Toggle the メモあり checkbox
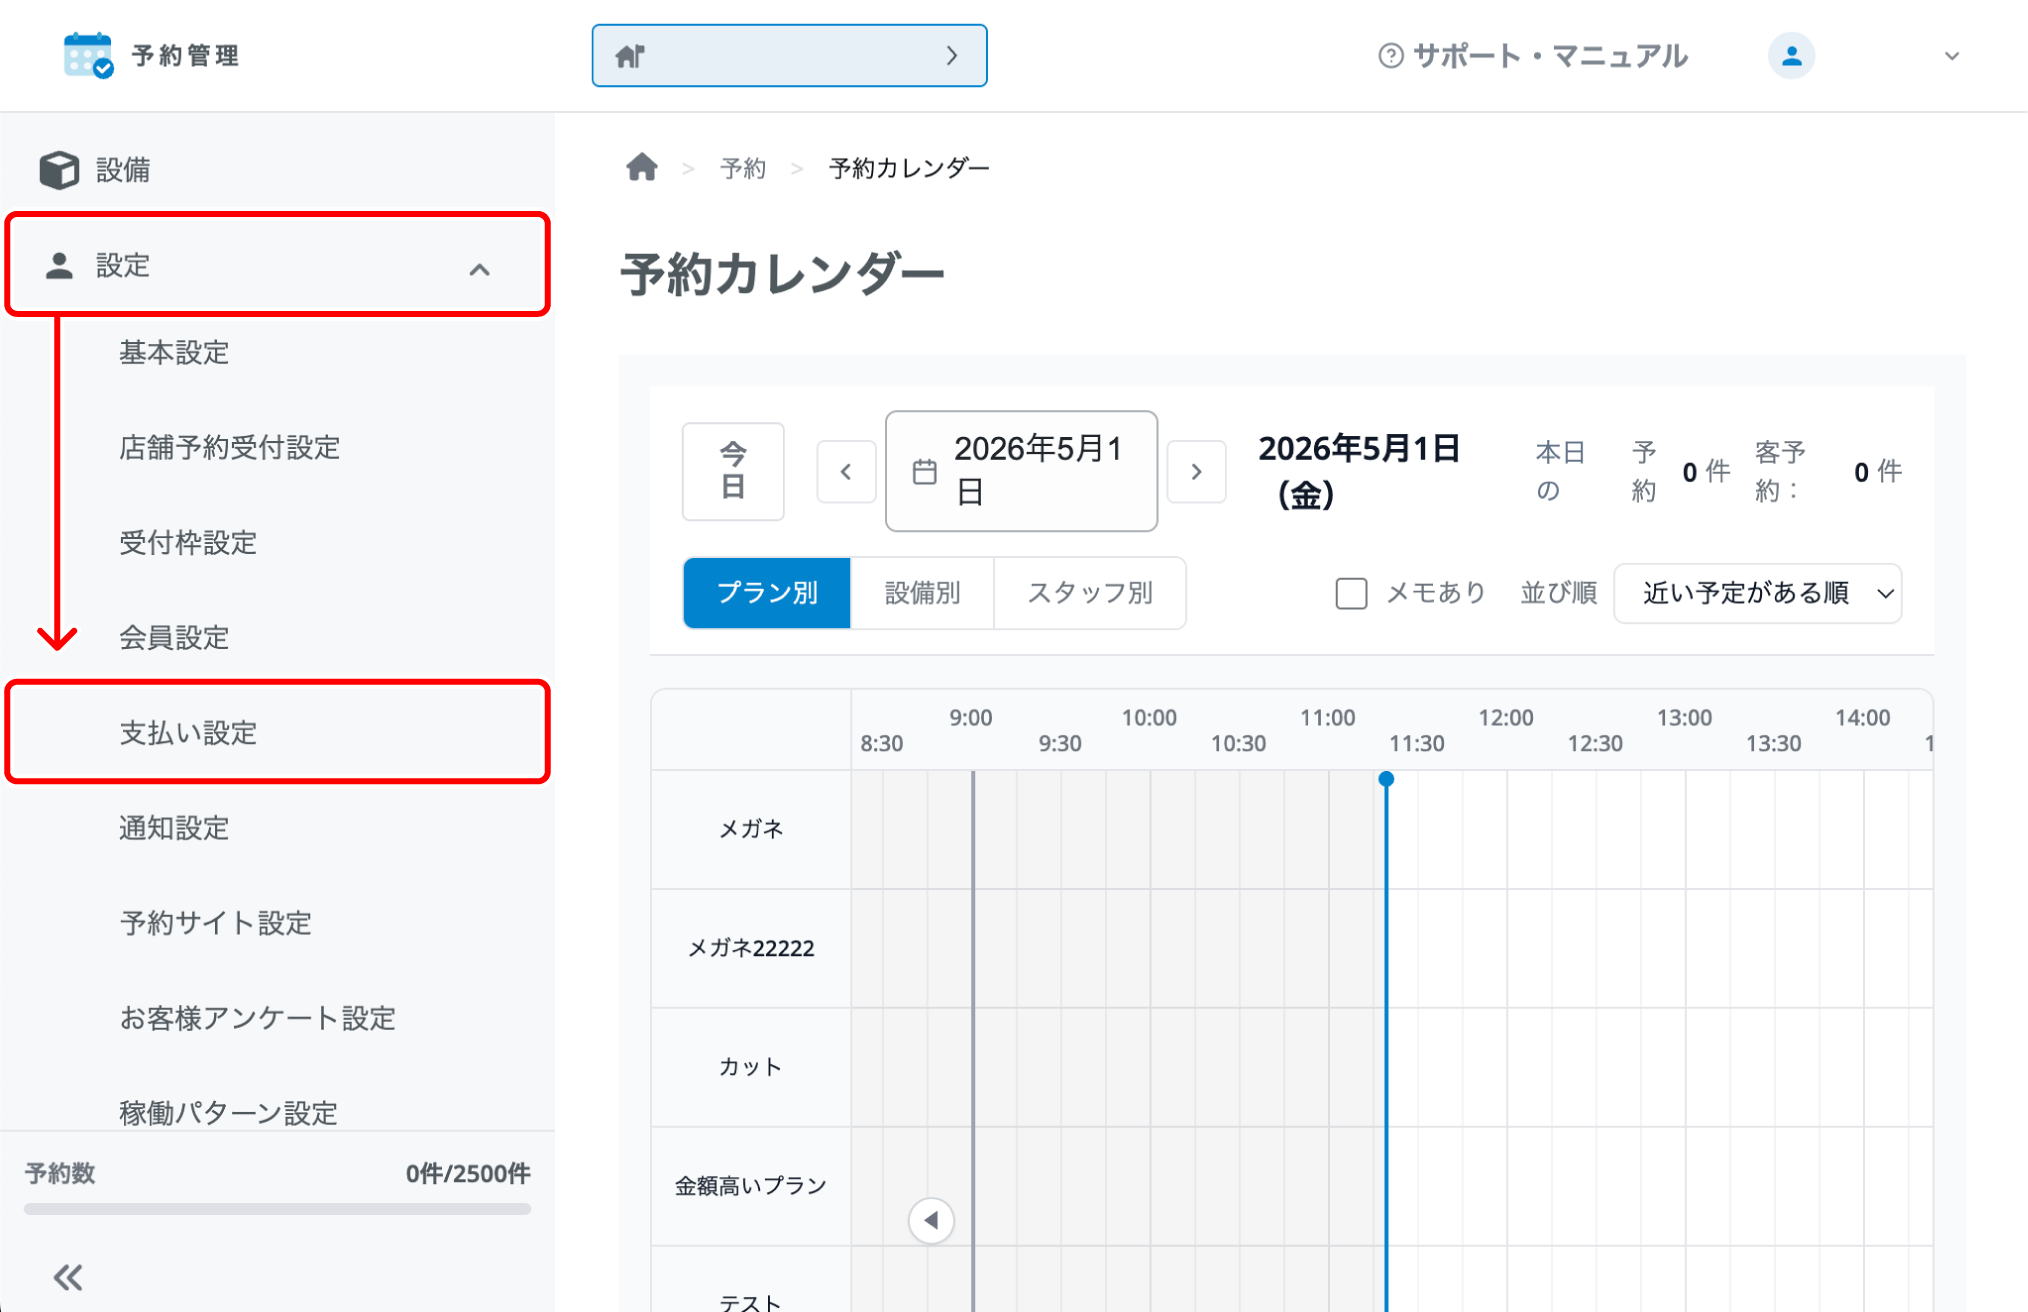This screenshot has width=2028, height=1312. pos(1351,593)
